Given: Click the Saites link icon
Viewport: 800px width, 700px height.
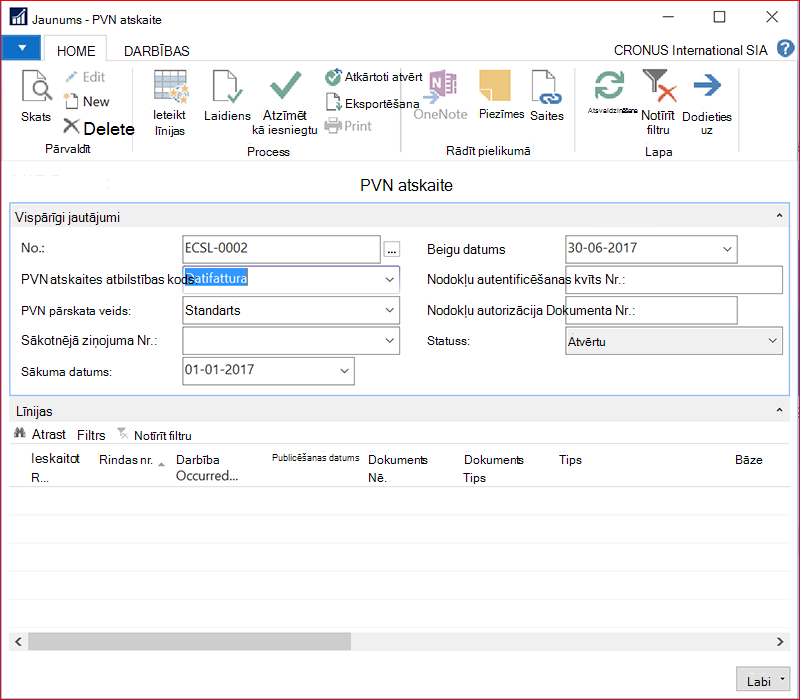Looking at the screenshot, I should point(546,87).
